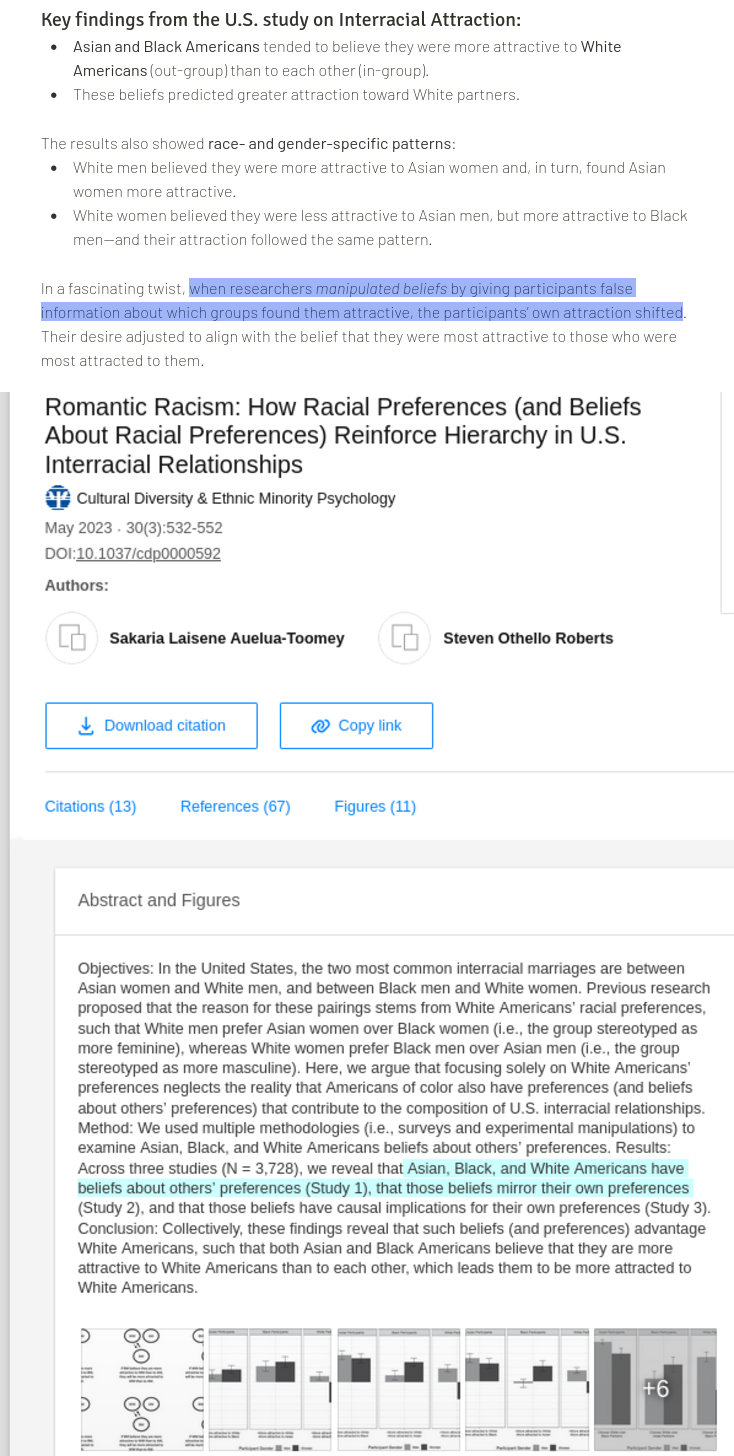The width and height of the screenshot is (734, 1456).
Task: Open the Cultural Diversity & Ethnic Minority Psychology journal link
Action: point(236,498)
